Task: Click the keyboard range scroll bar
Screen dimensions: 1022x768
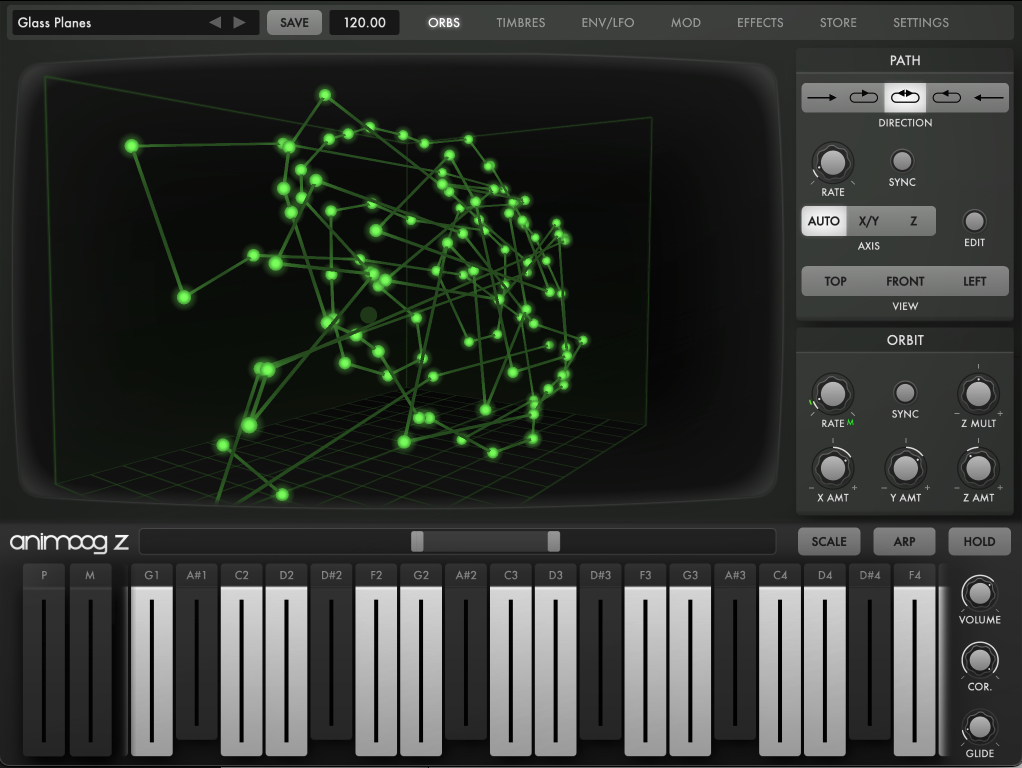Action: (x=458, y=542)
